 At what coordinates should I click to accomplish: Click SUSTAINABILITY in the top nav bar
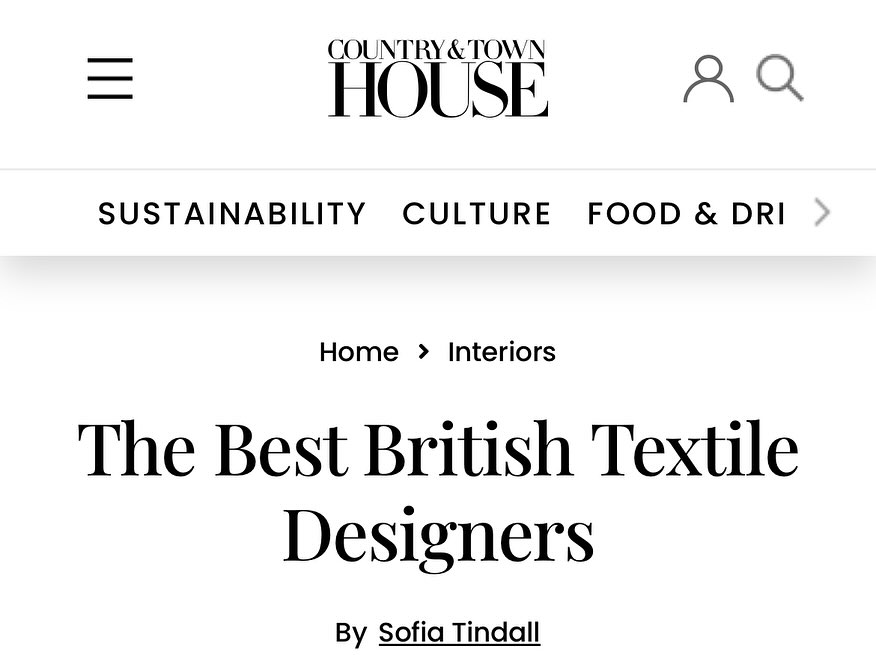[232, 213]
